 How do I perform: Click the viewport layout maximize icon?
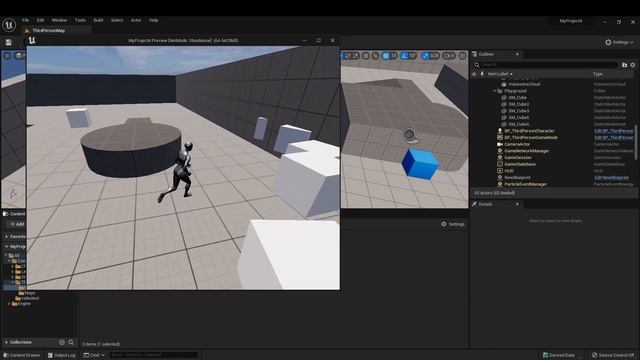tap(462, 56)
